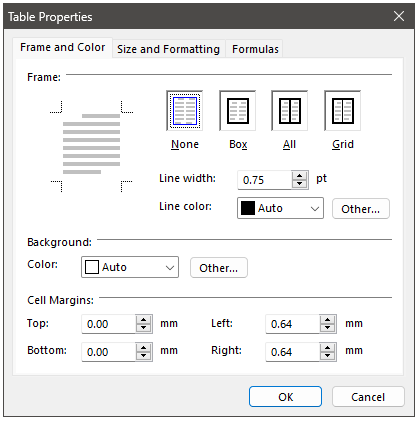Increase the Bottom margin value
This screenshot has width=419, height=421.
[144, 348]
